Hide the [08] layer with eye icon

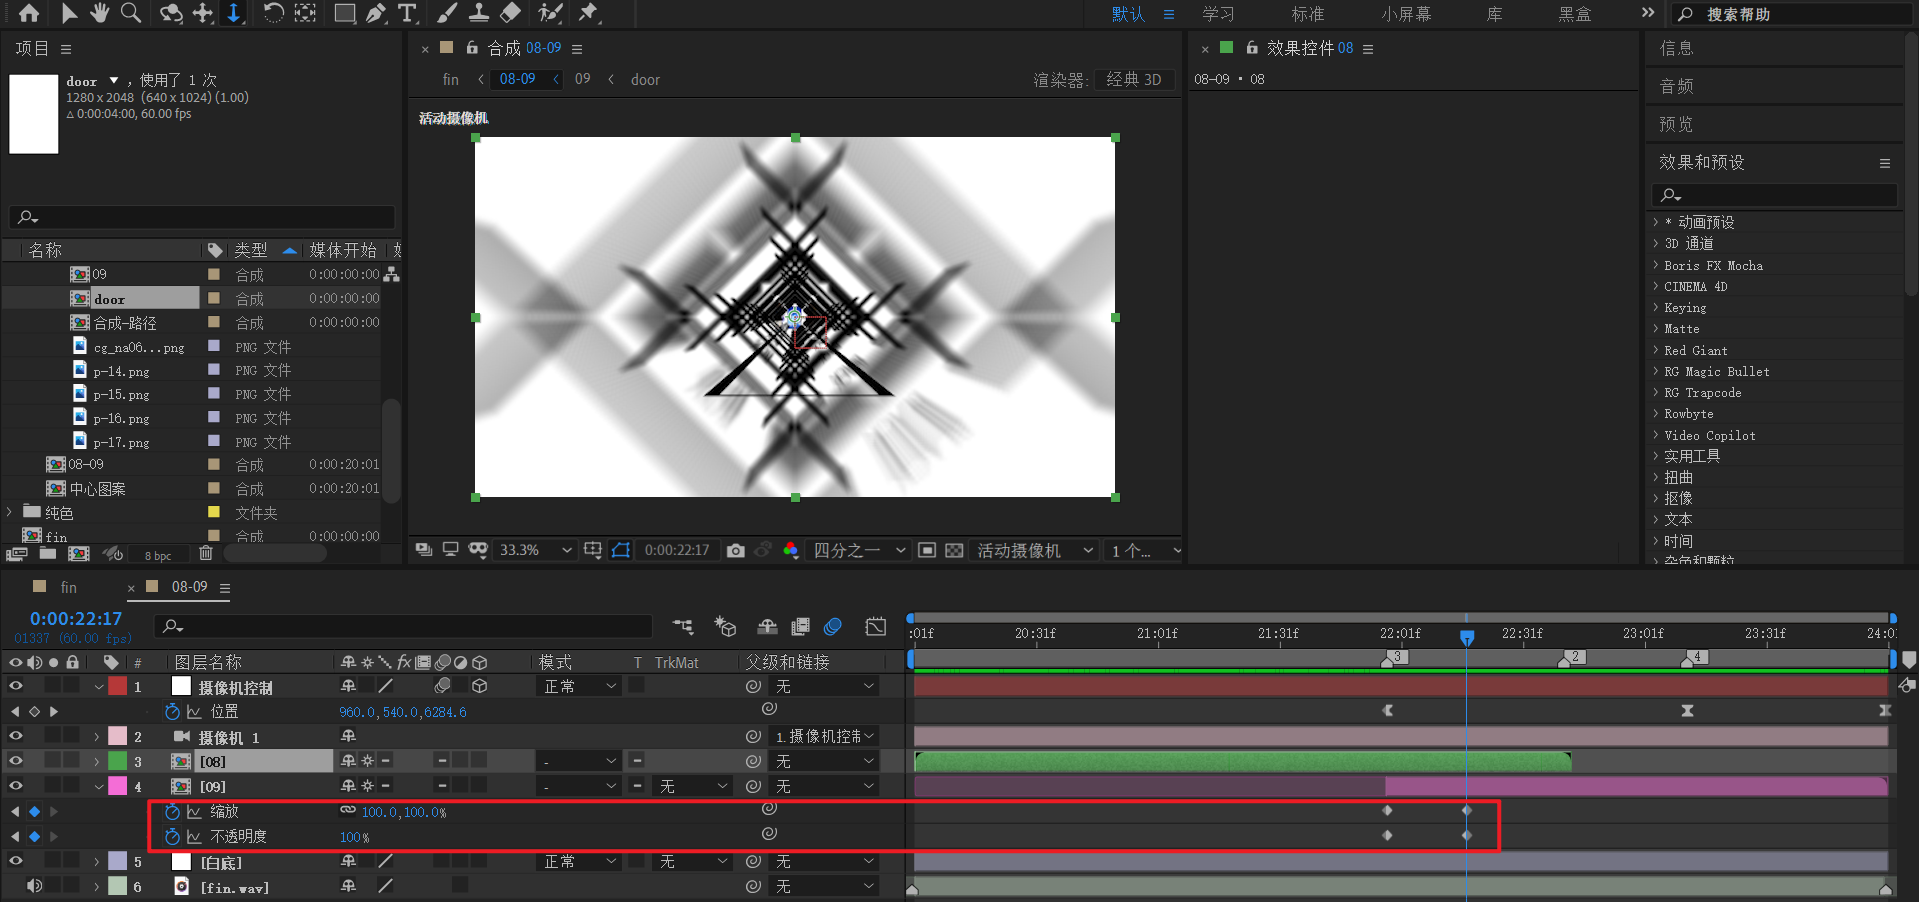click(x=16, y=761)
